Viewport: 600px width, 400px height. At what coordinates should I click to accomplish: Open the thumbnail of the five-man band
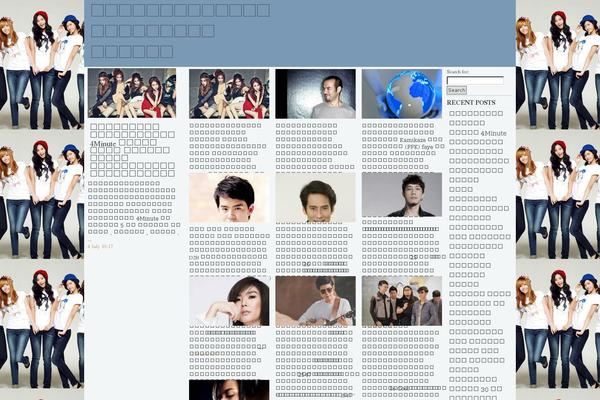point(402,301)
